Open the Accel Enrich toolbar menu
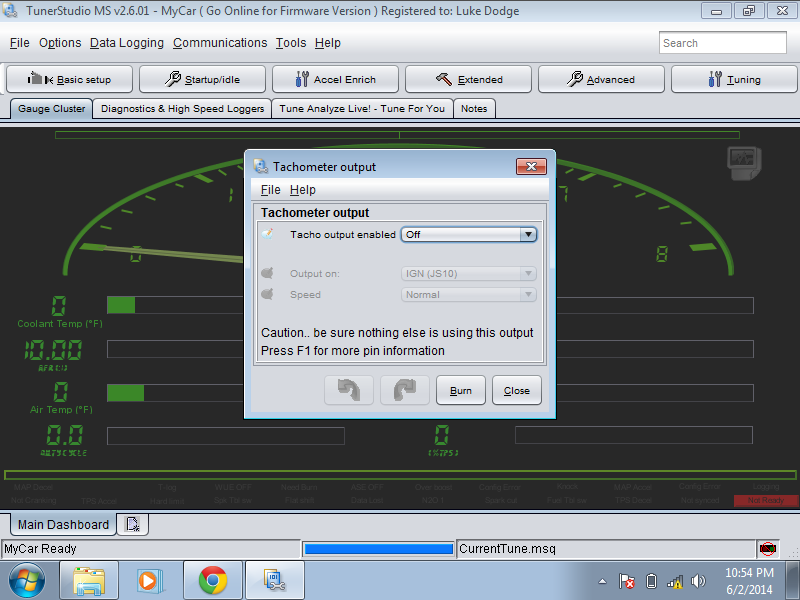 (x=335, y=79)
